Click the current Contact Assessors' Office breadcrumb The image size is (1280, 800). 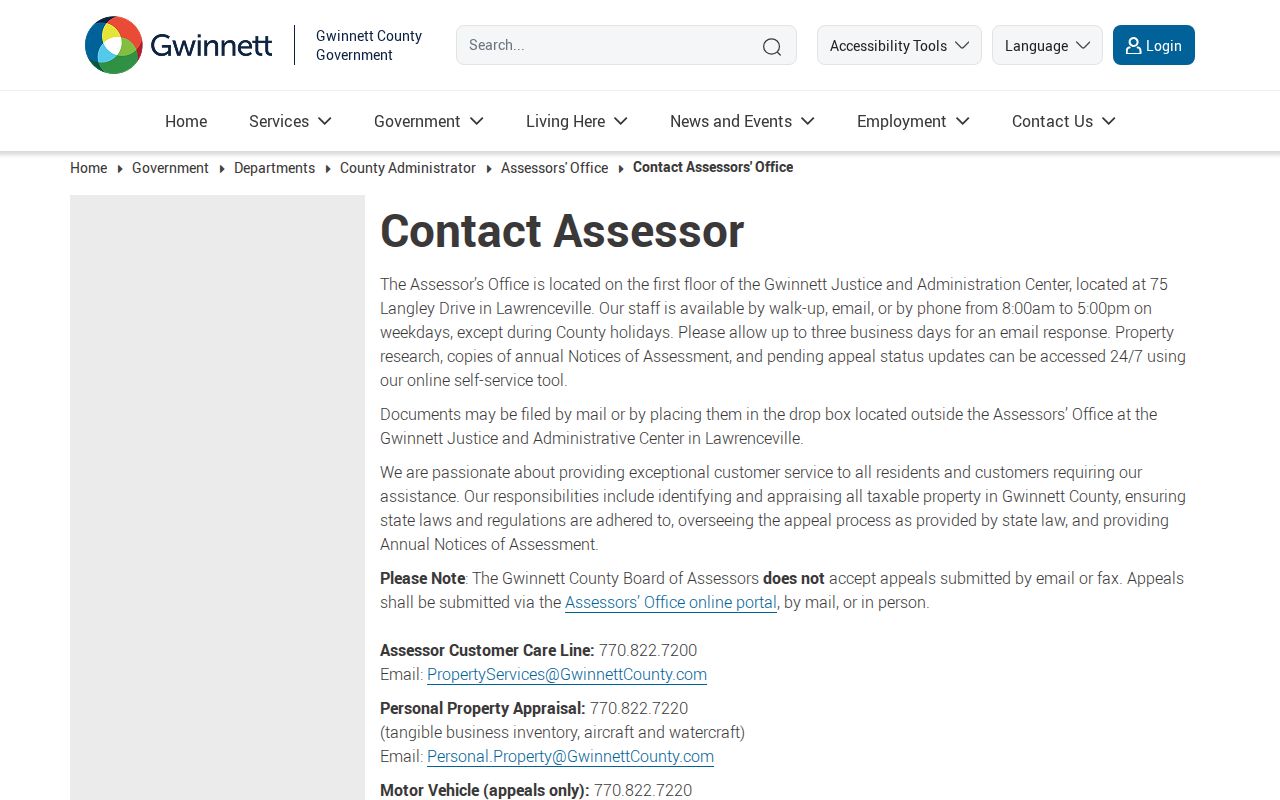(713, 167)
